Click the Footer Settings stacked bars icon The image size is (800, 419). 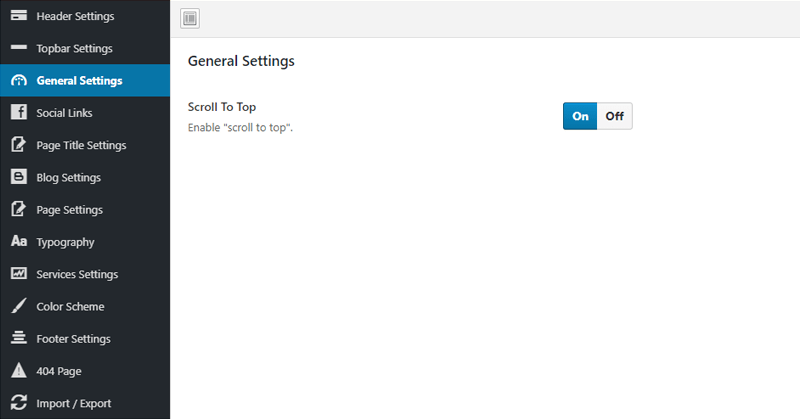tap(18, 339)
